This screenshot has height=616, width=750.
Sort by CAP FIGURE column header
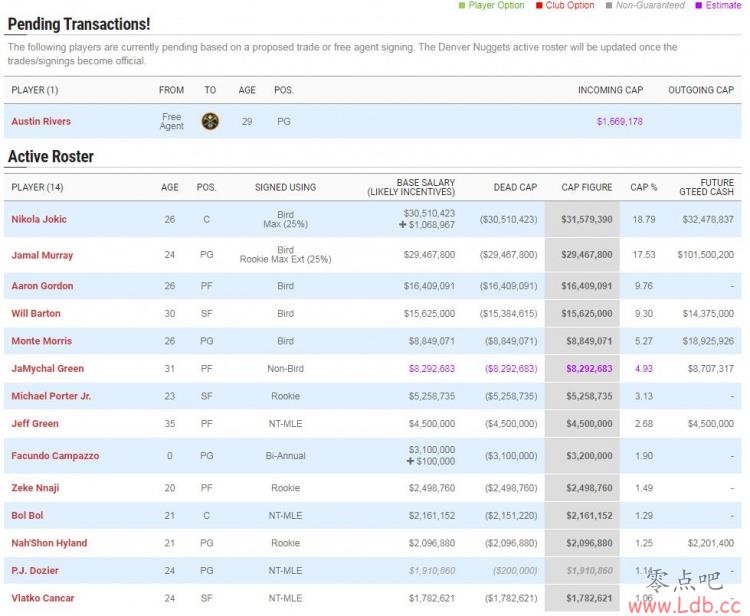point(587,187)
